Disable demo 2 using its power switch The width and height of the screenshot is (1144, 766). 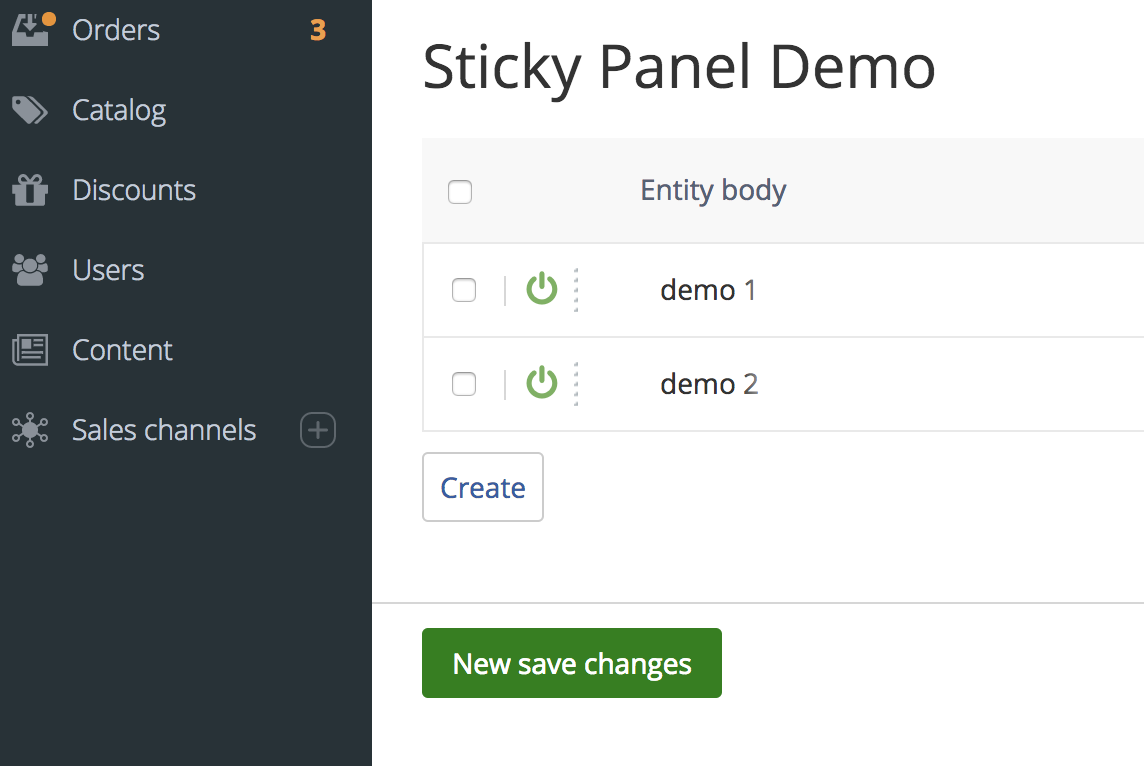click(x=541, y=383)
